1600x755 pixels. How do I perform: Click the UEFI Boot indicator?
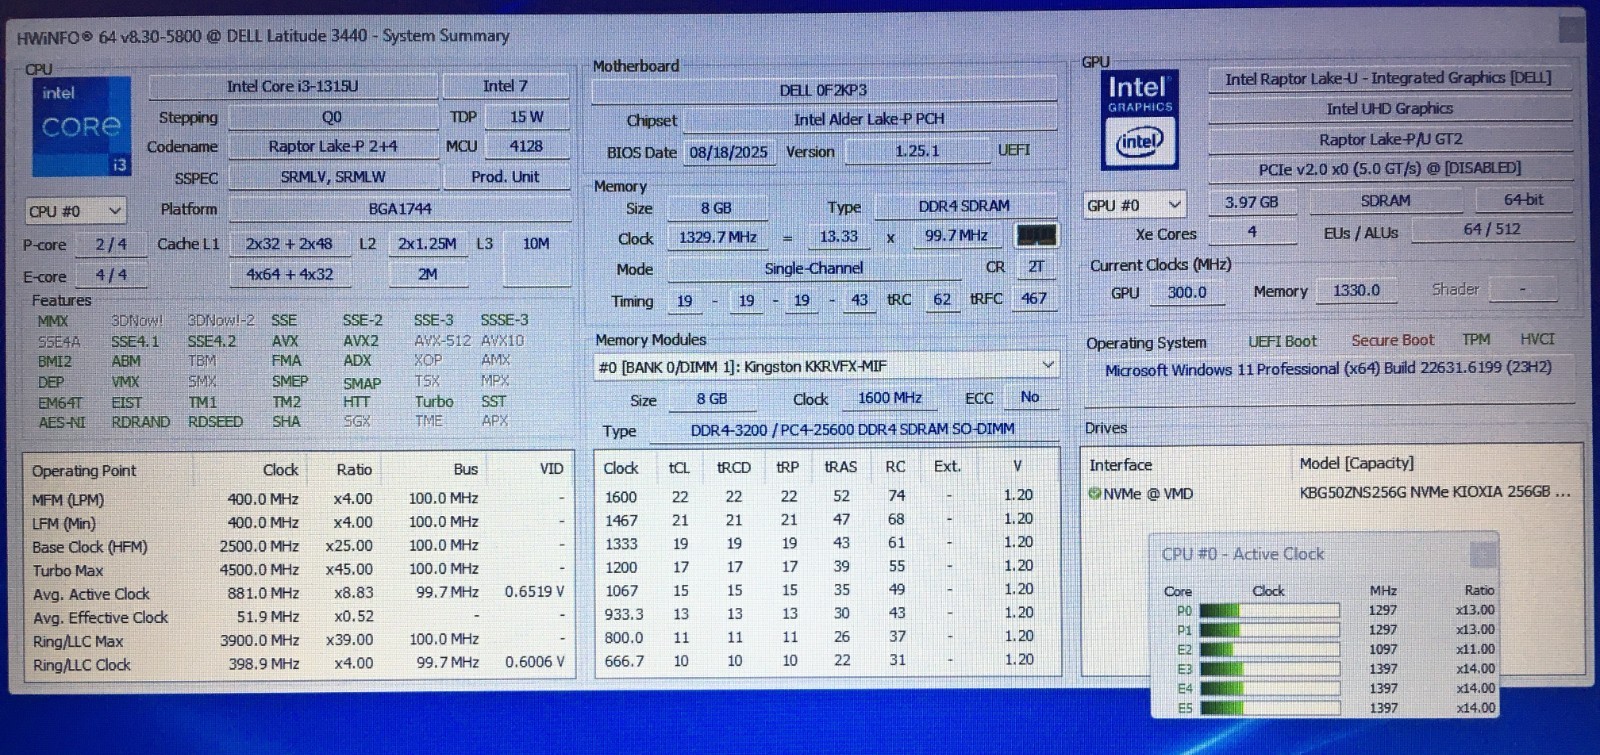(1282, 341)
